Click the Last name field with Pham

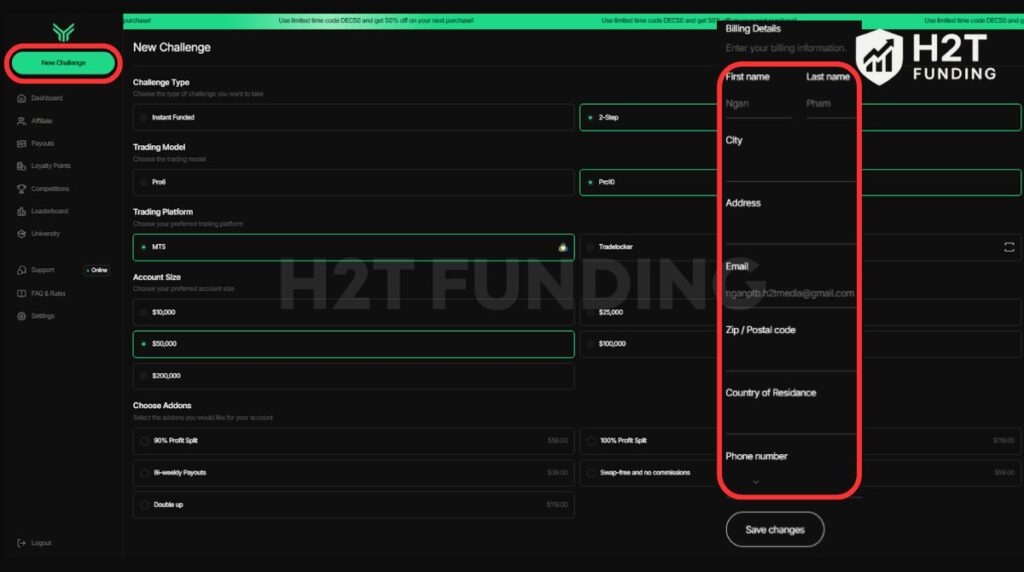pos(830,104)
